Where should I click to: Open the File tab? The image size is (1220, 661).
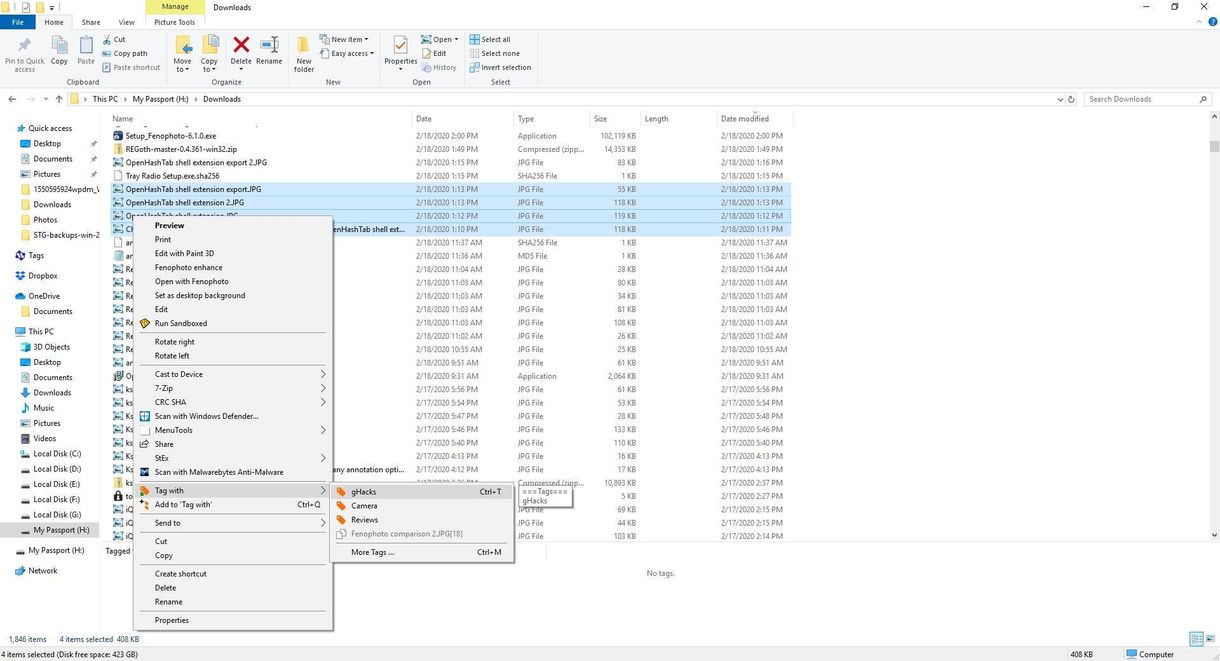pyautogui.click(x=17, y=22)
